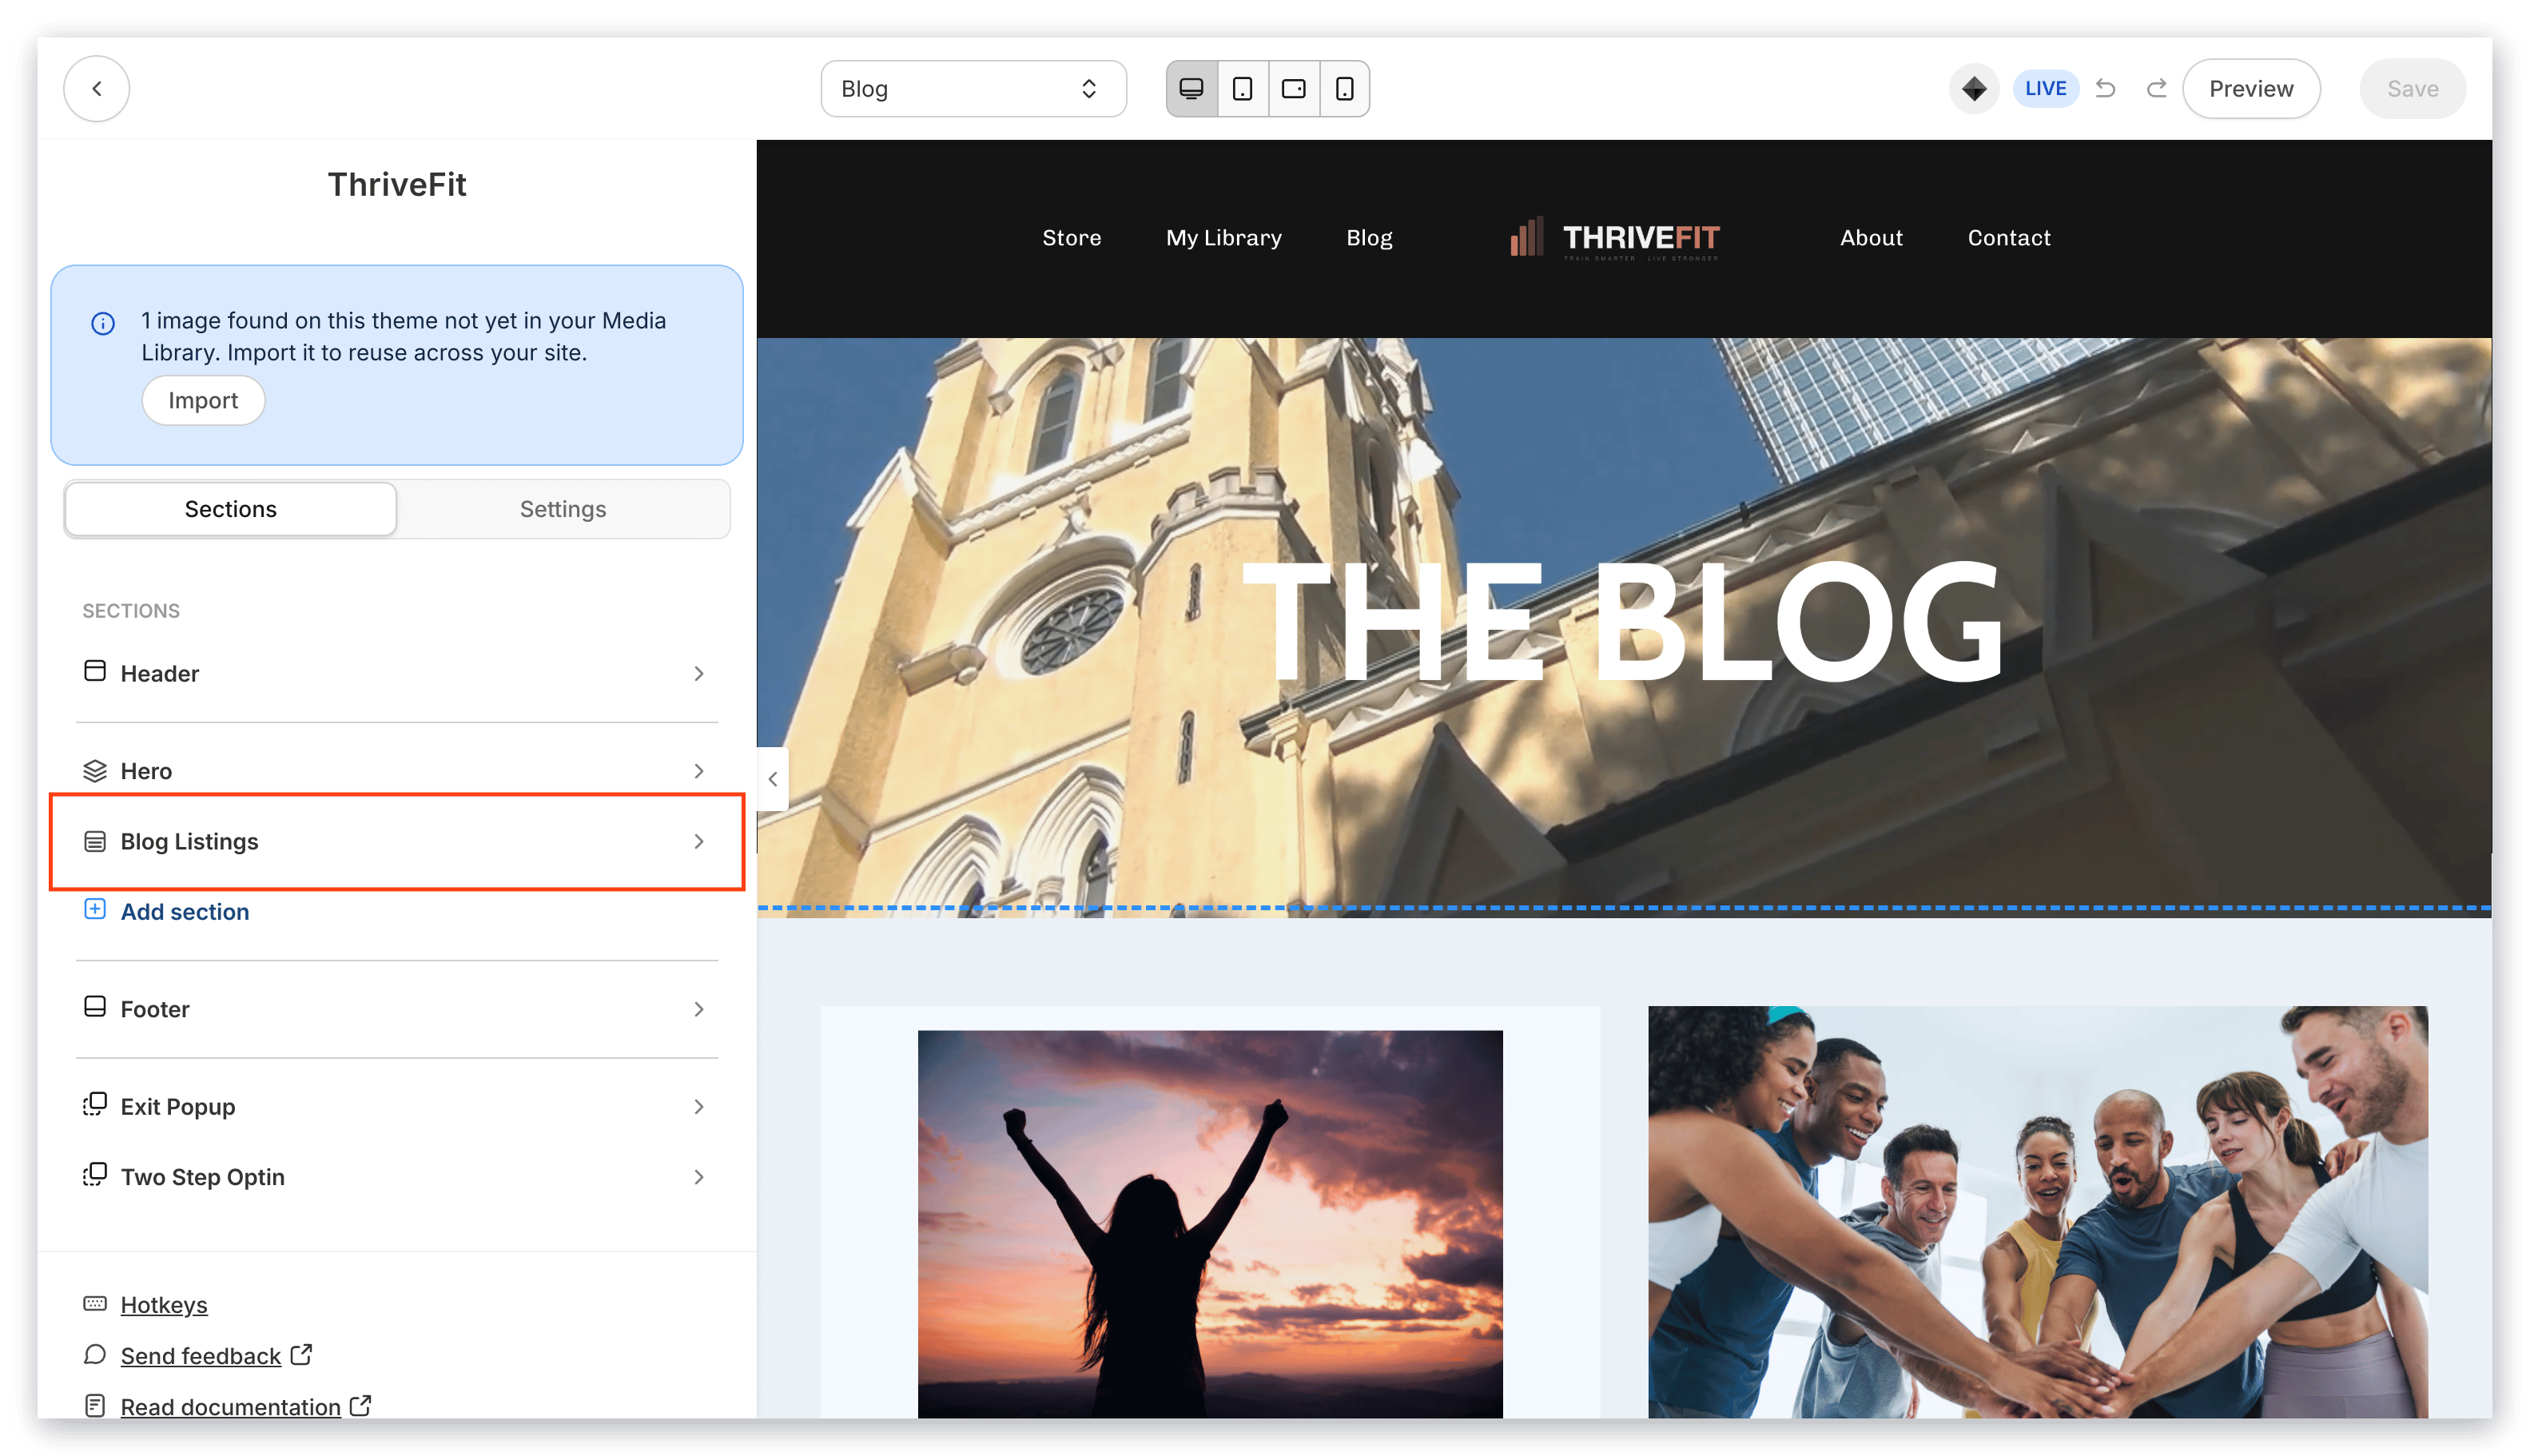Screen dimensions: 2530x1456
Task: Click the Two Step Optin icon
Action: point(95,1174)
